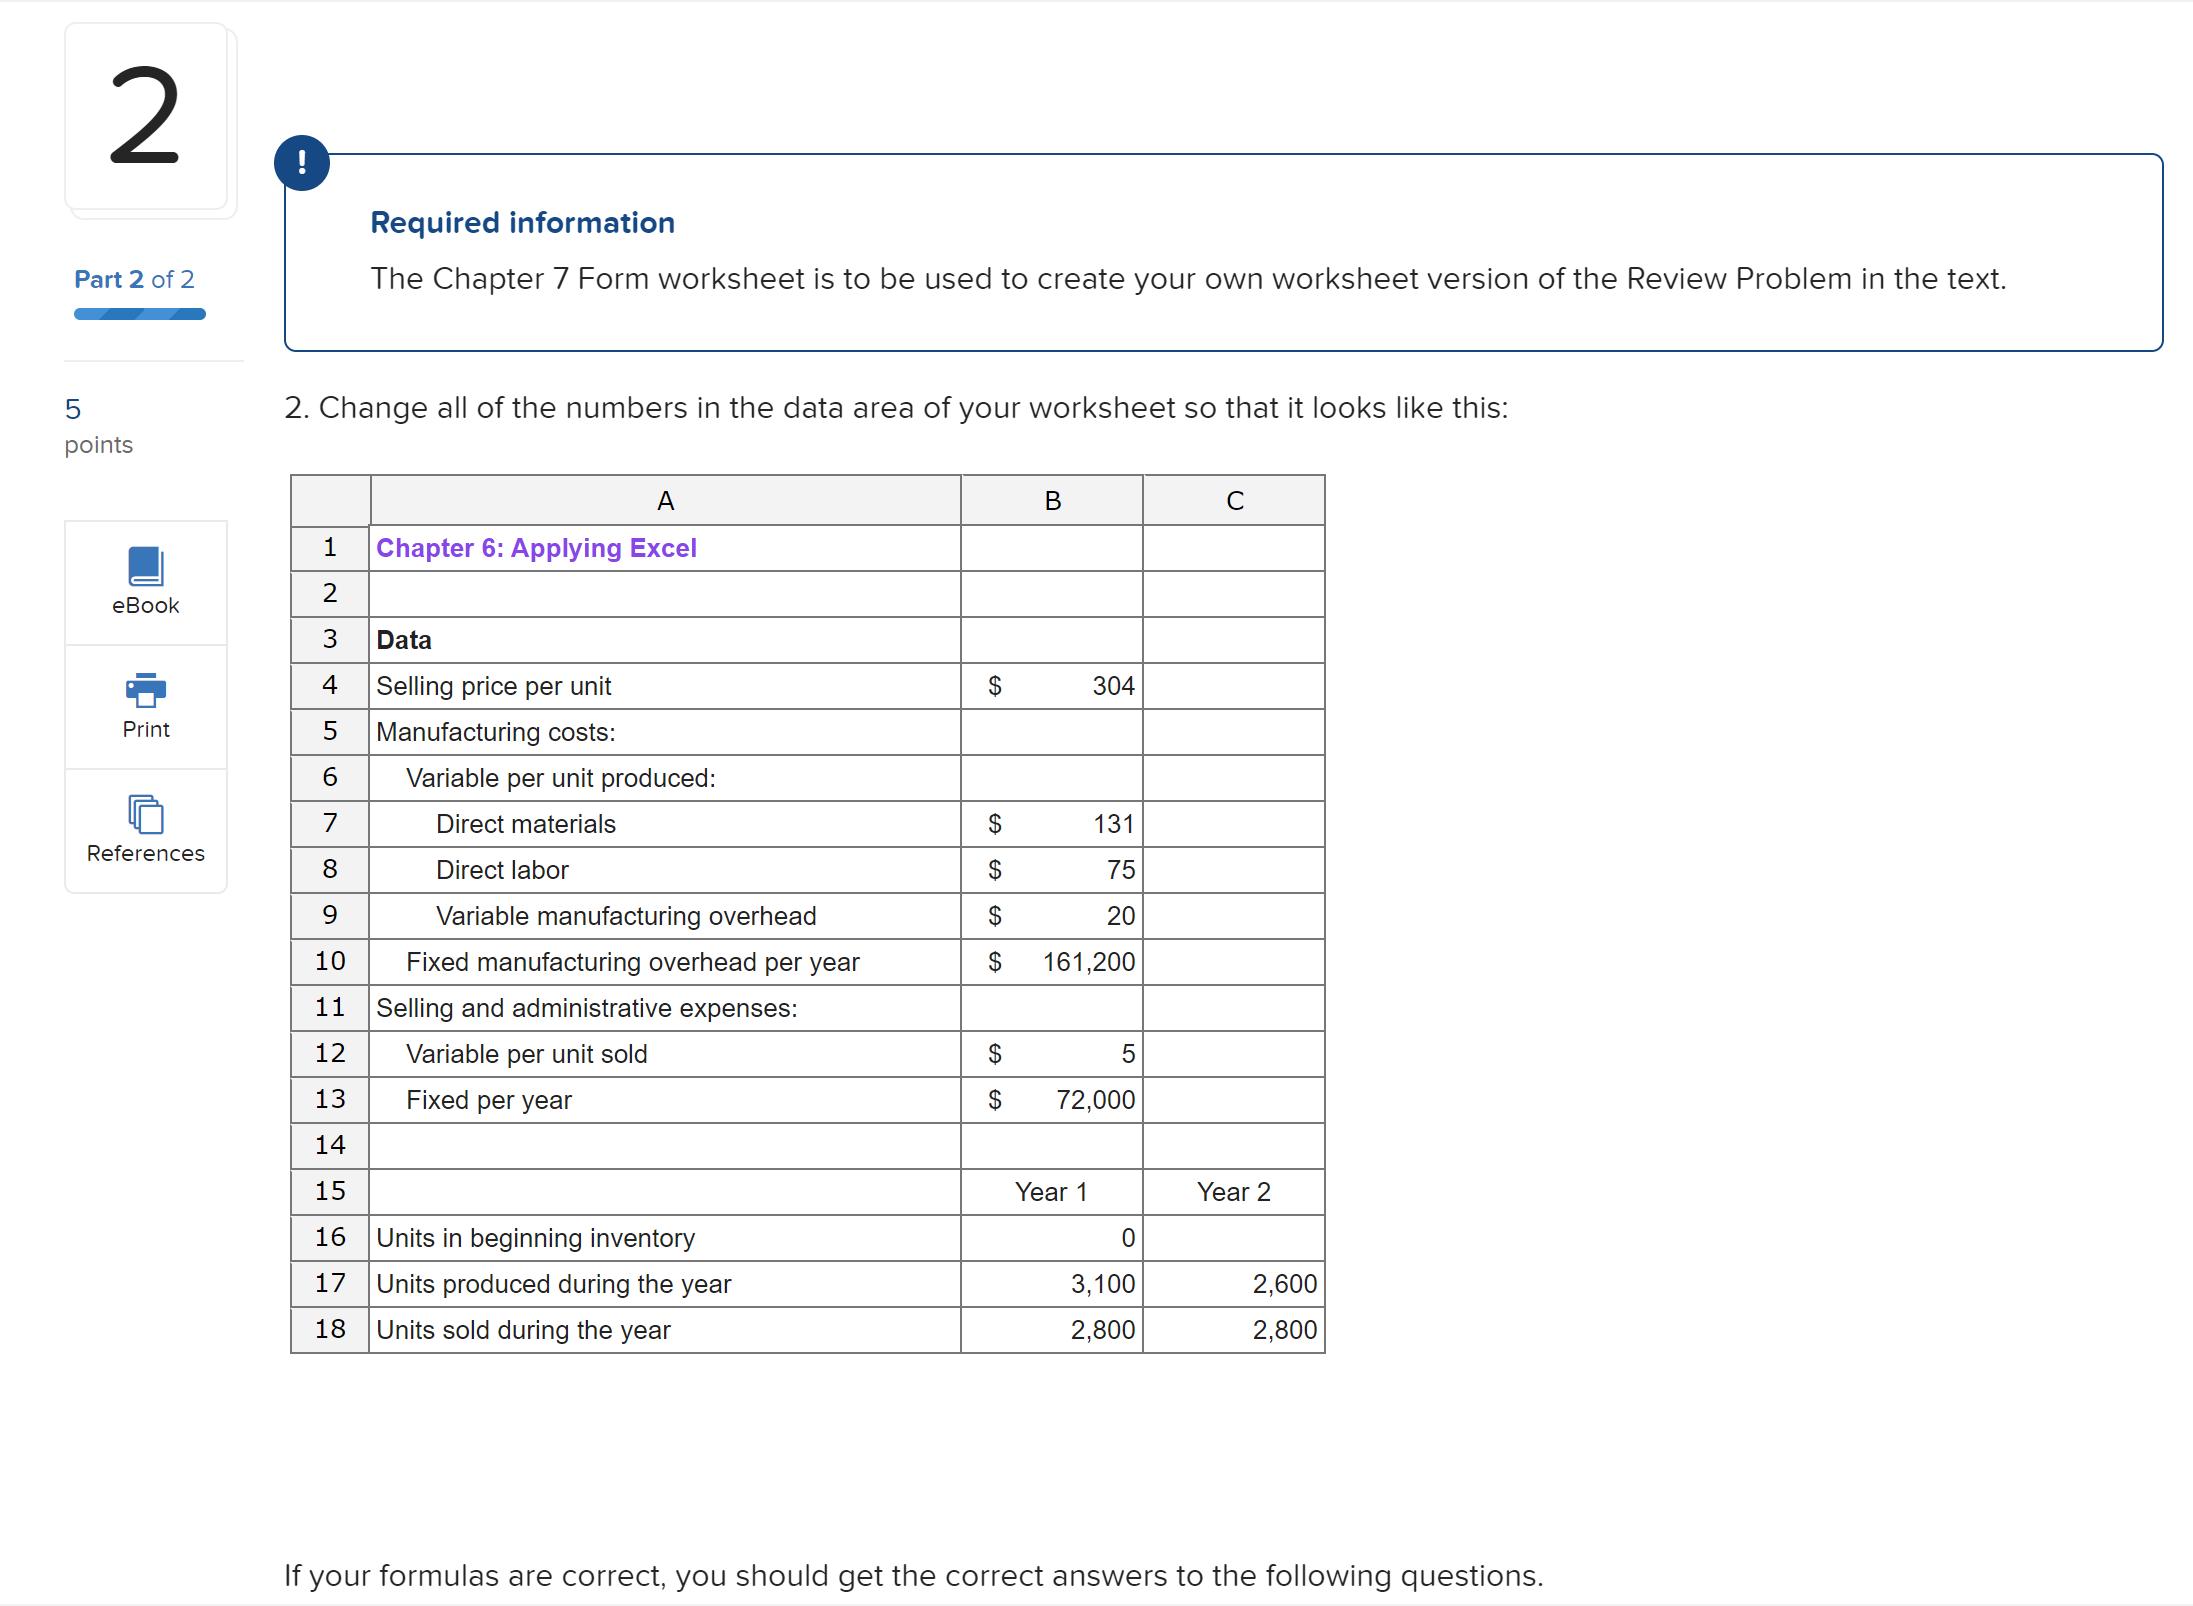This screenshot has height=1606, width=2193.
Task: Select column C header in table
Action: tap(1234, 500)
